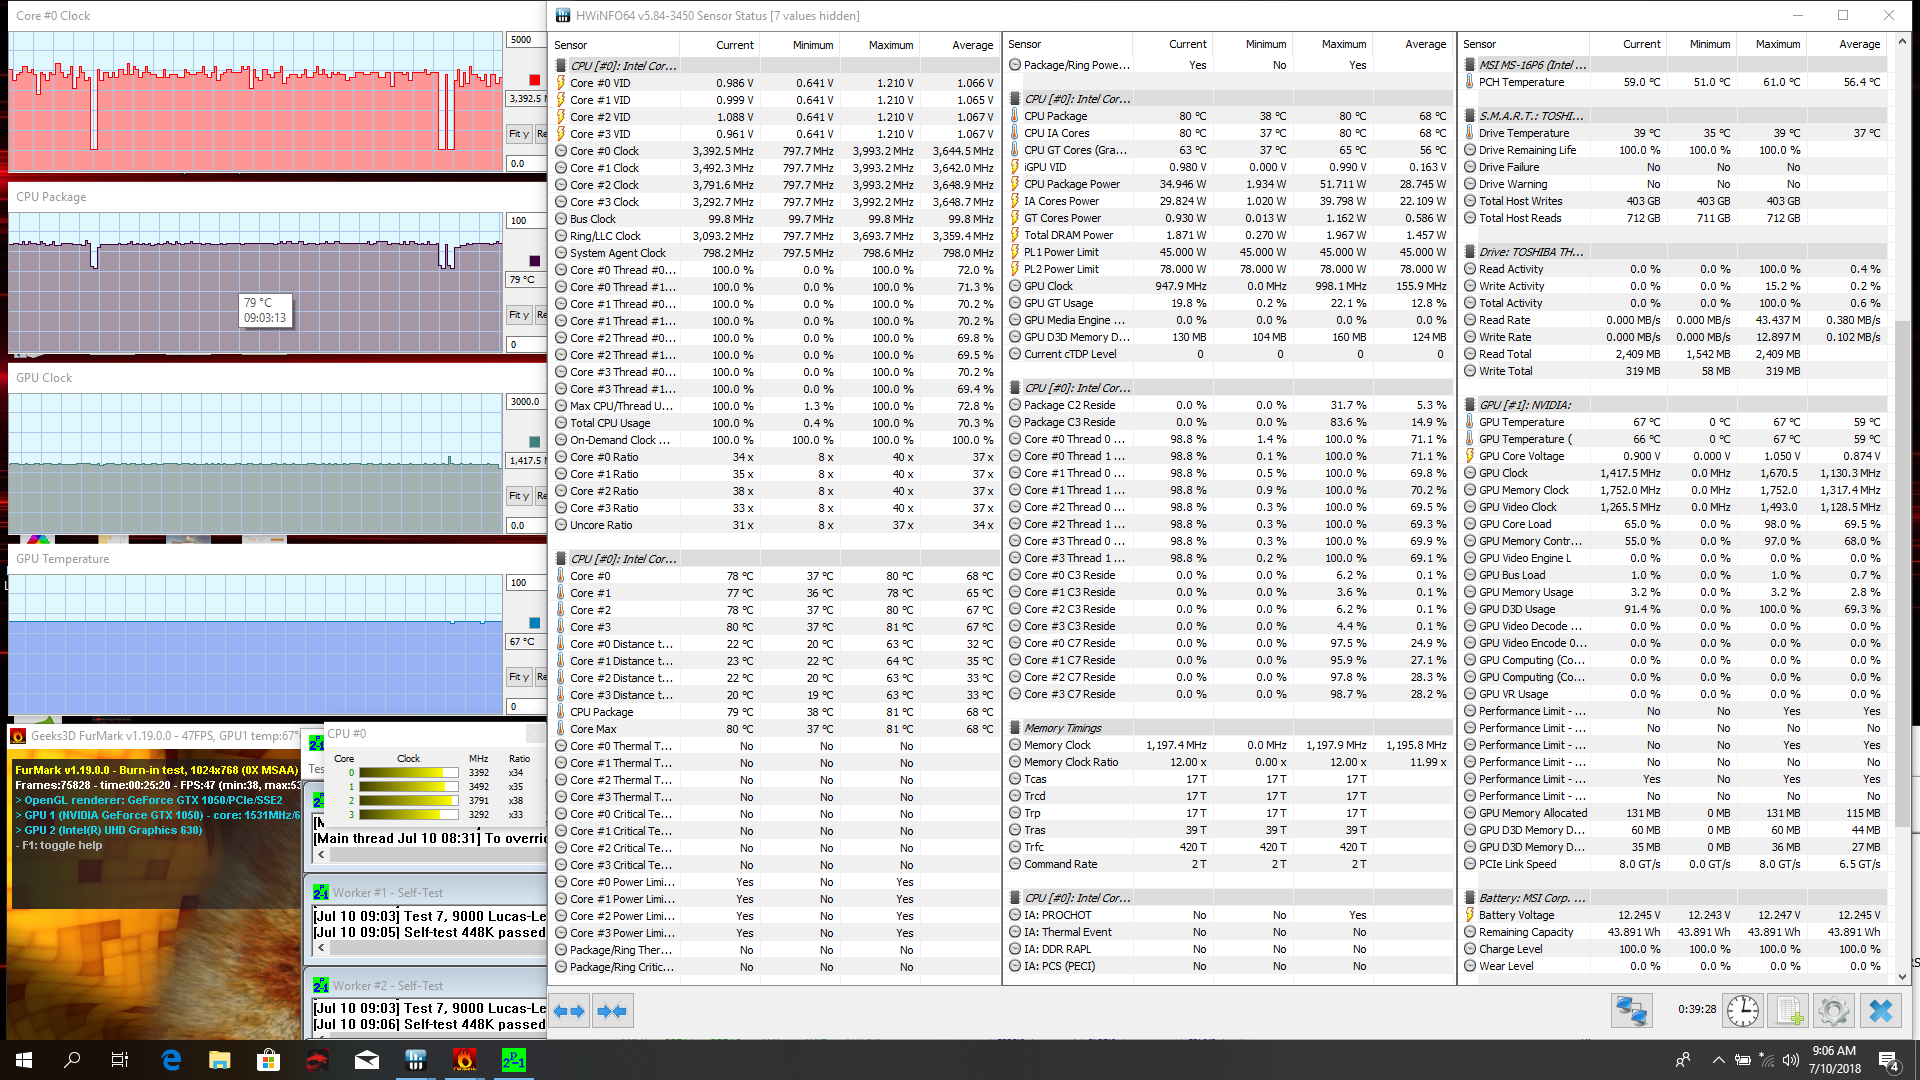Screen dimensions: 1920x1080
Task: Launch Microsoft Edge from taskbar
Action: tap(171, 1060)
